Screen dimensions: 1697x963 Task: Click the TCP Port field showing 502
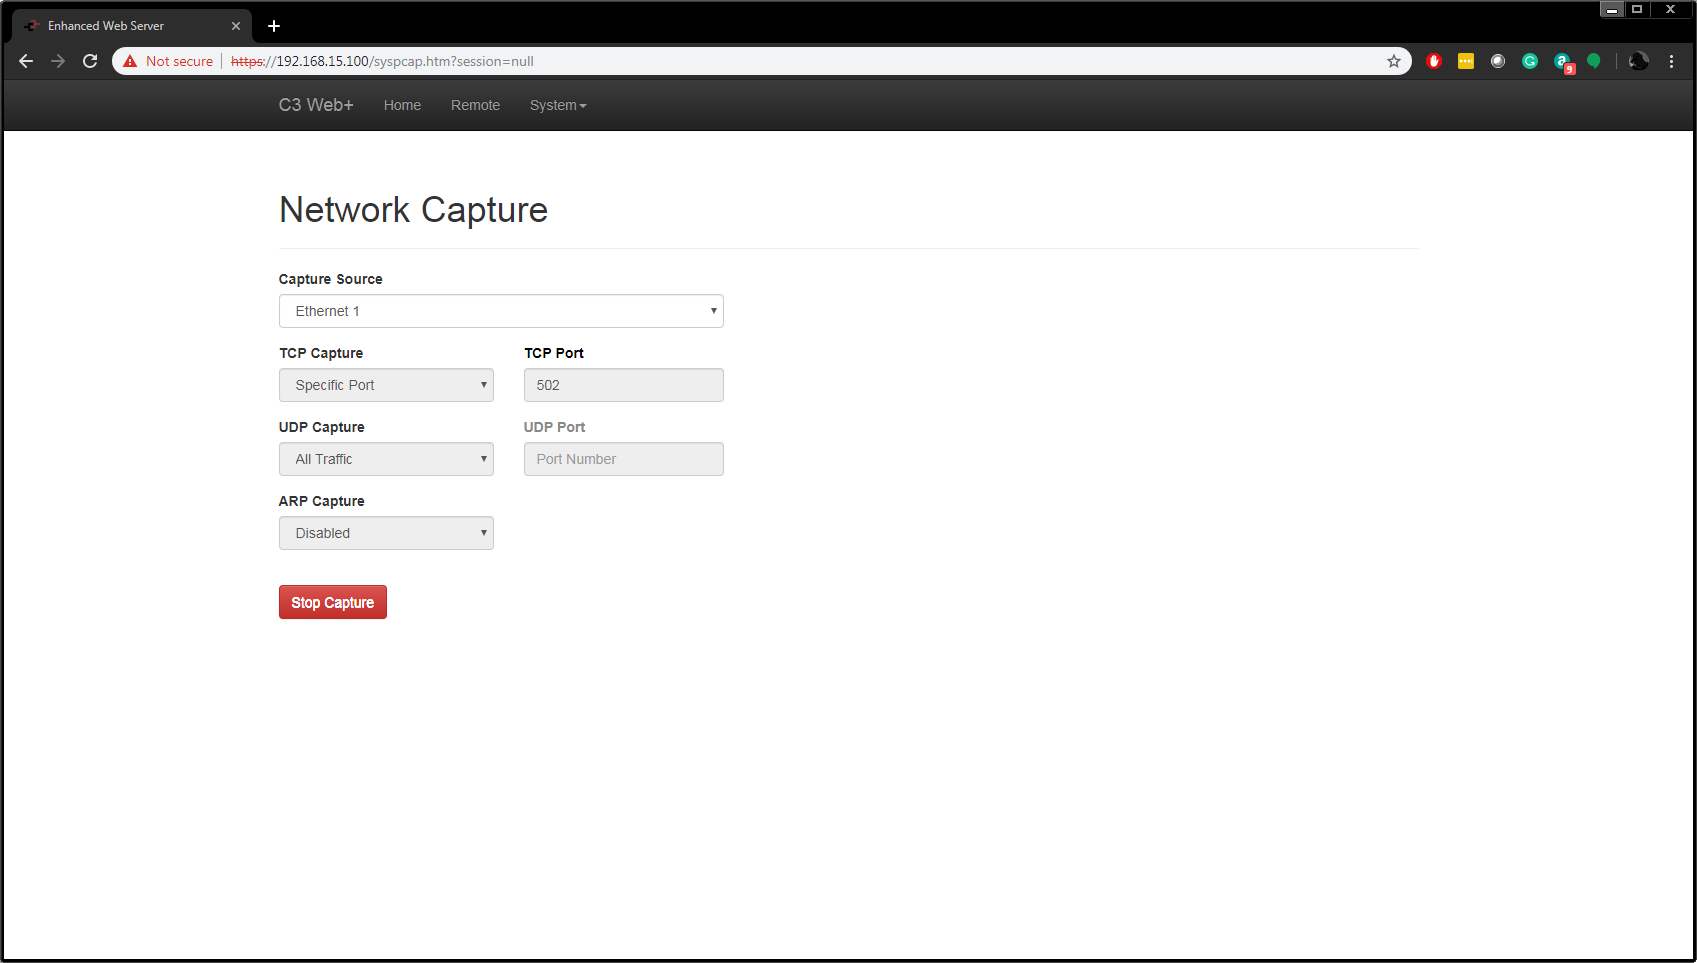coord(624,385)
